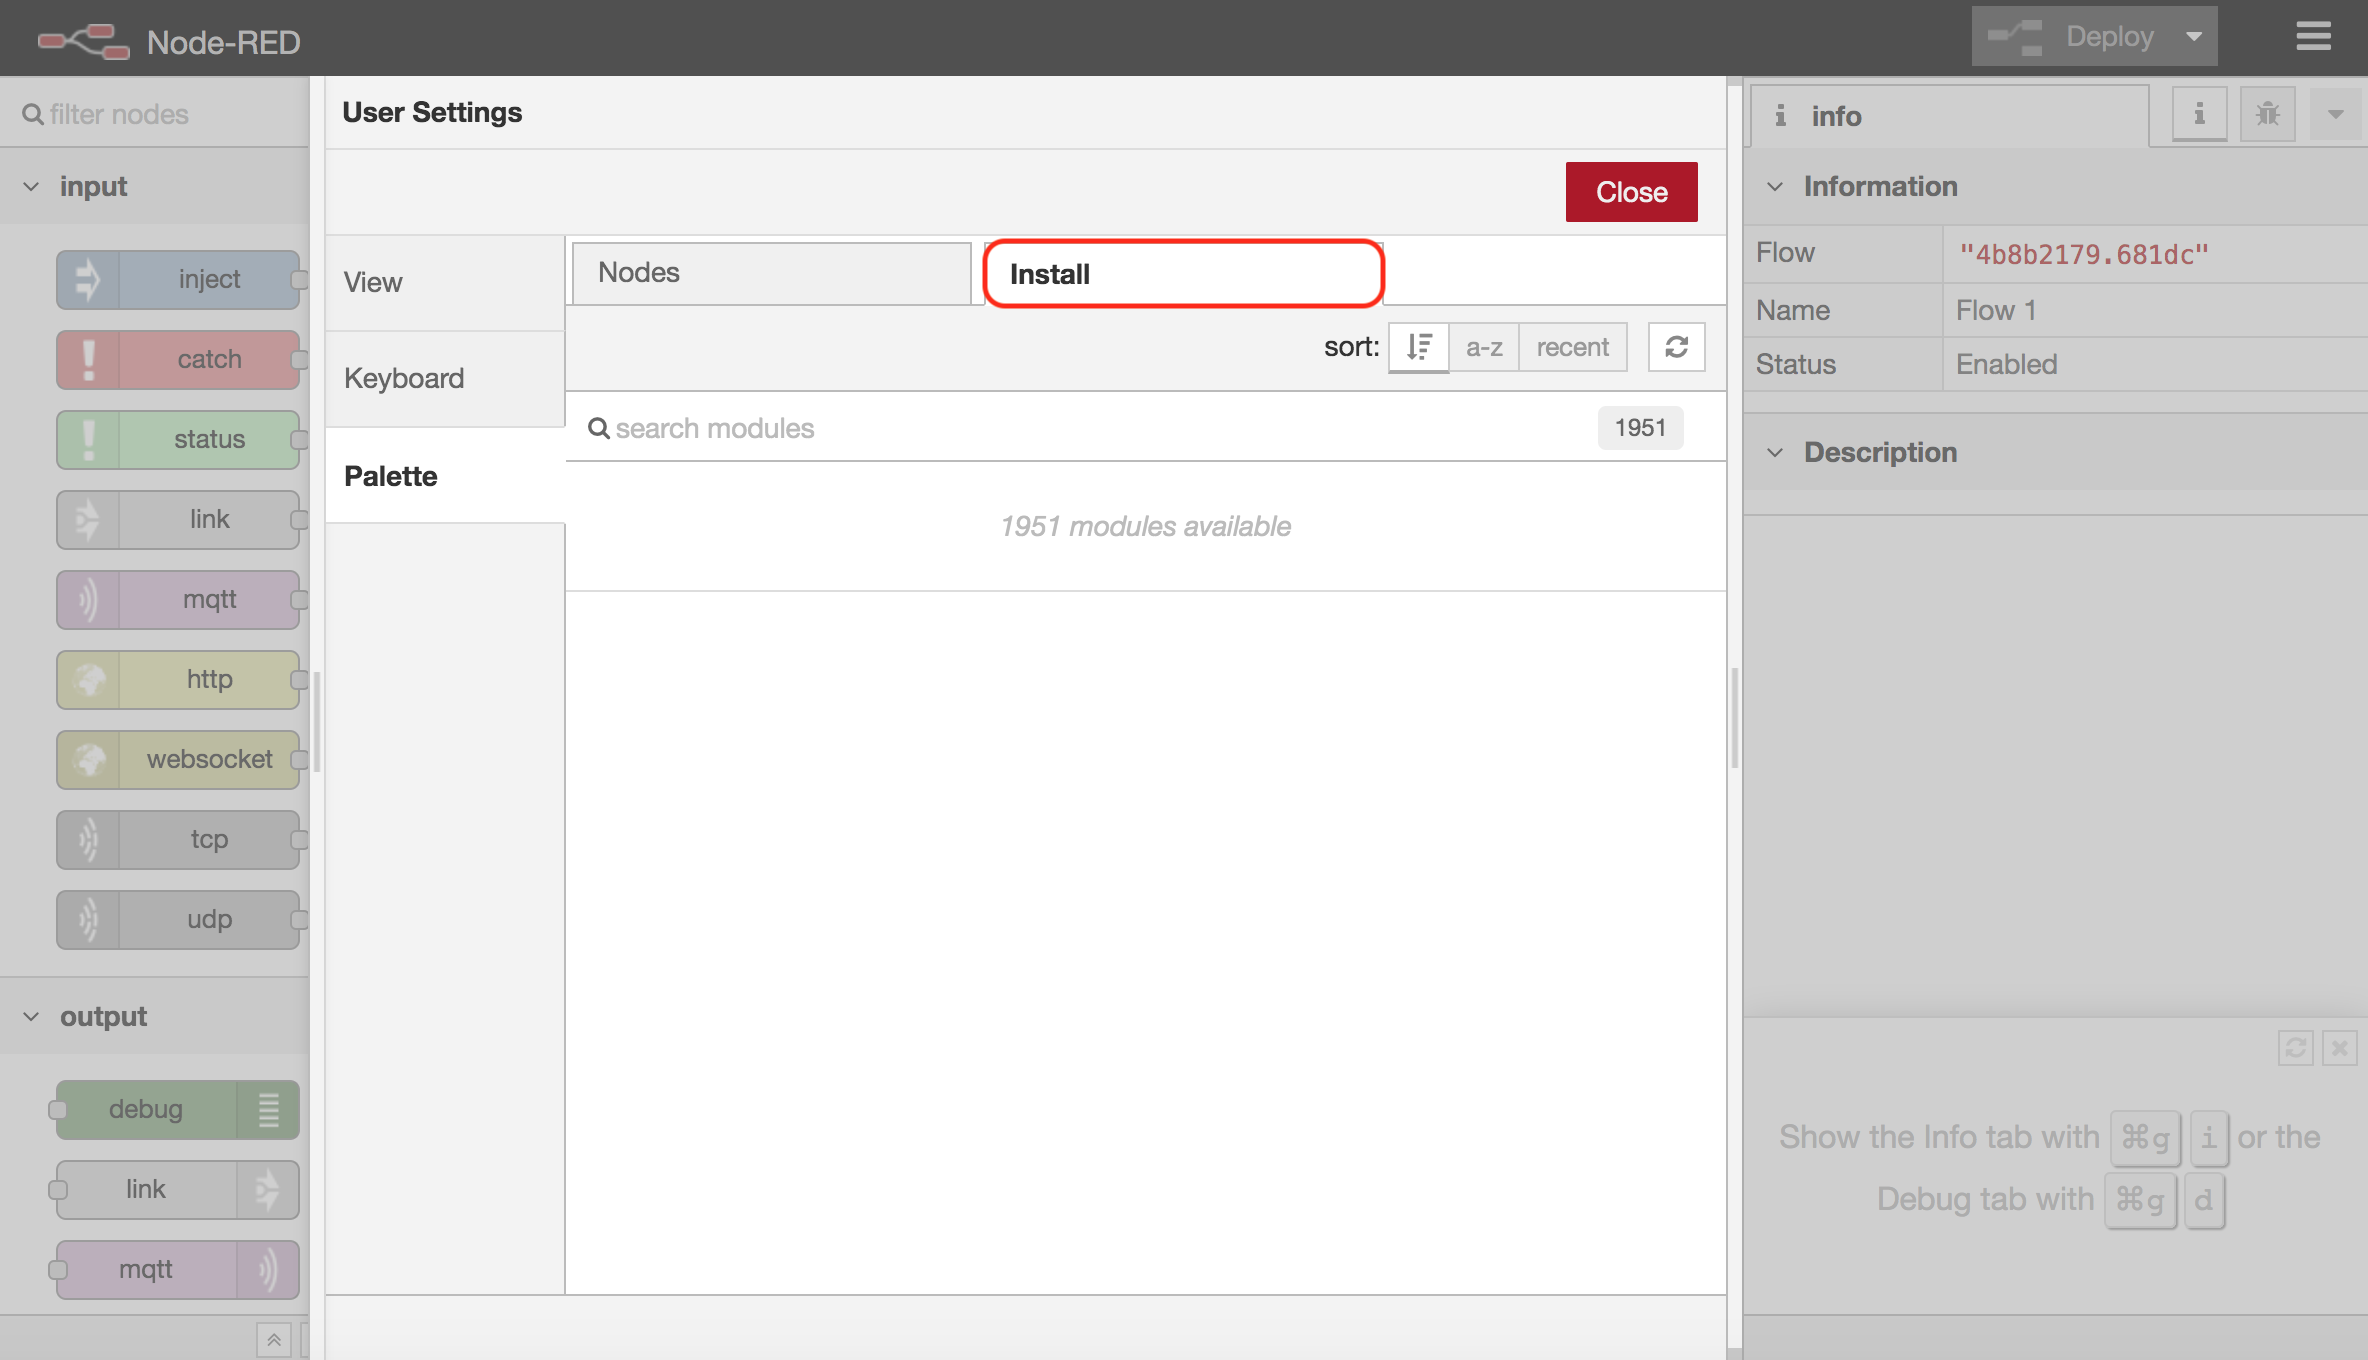Switch to the Install tab

[1184, 273]
